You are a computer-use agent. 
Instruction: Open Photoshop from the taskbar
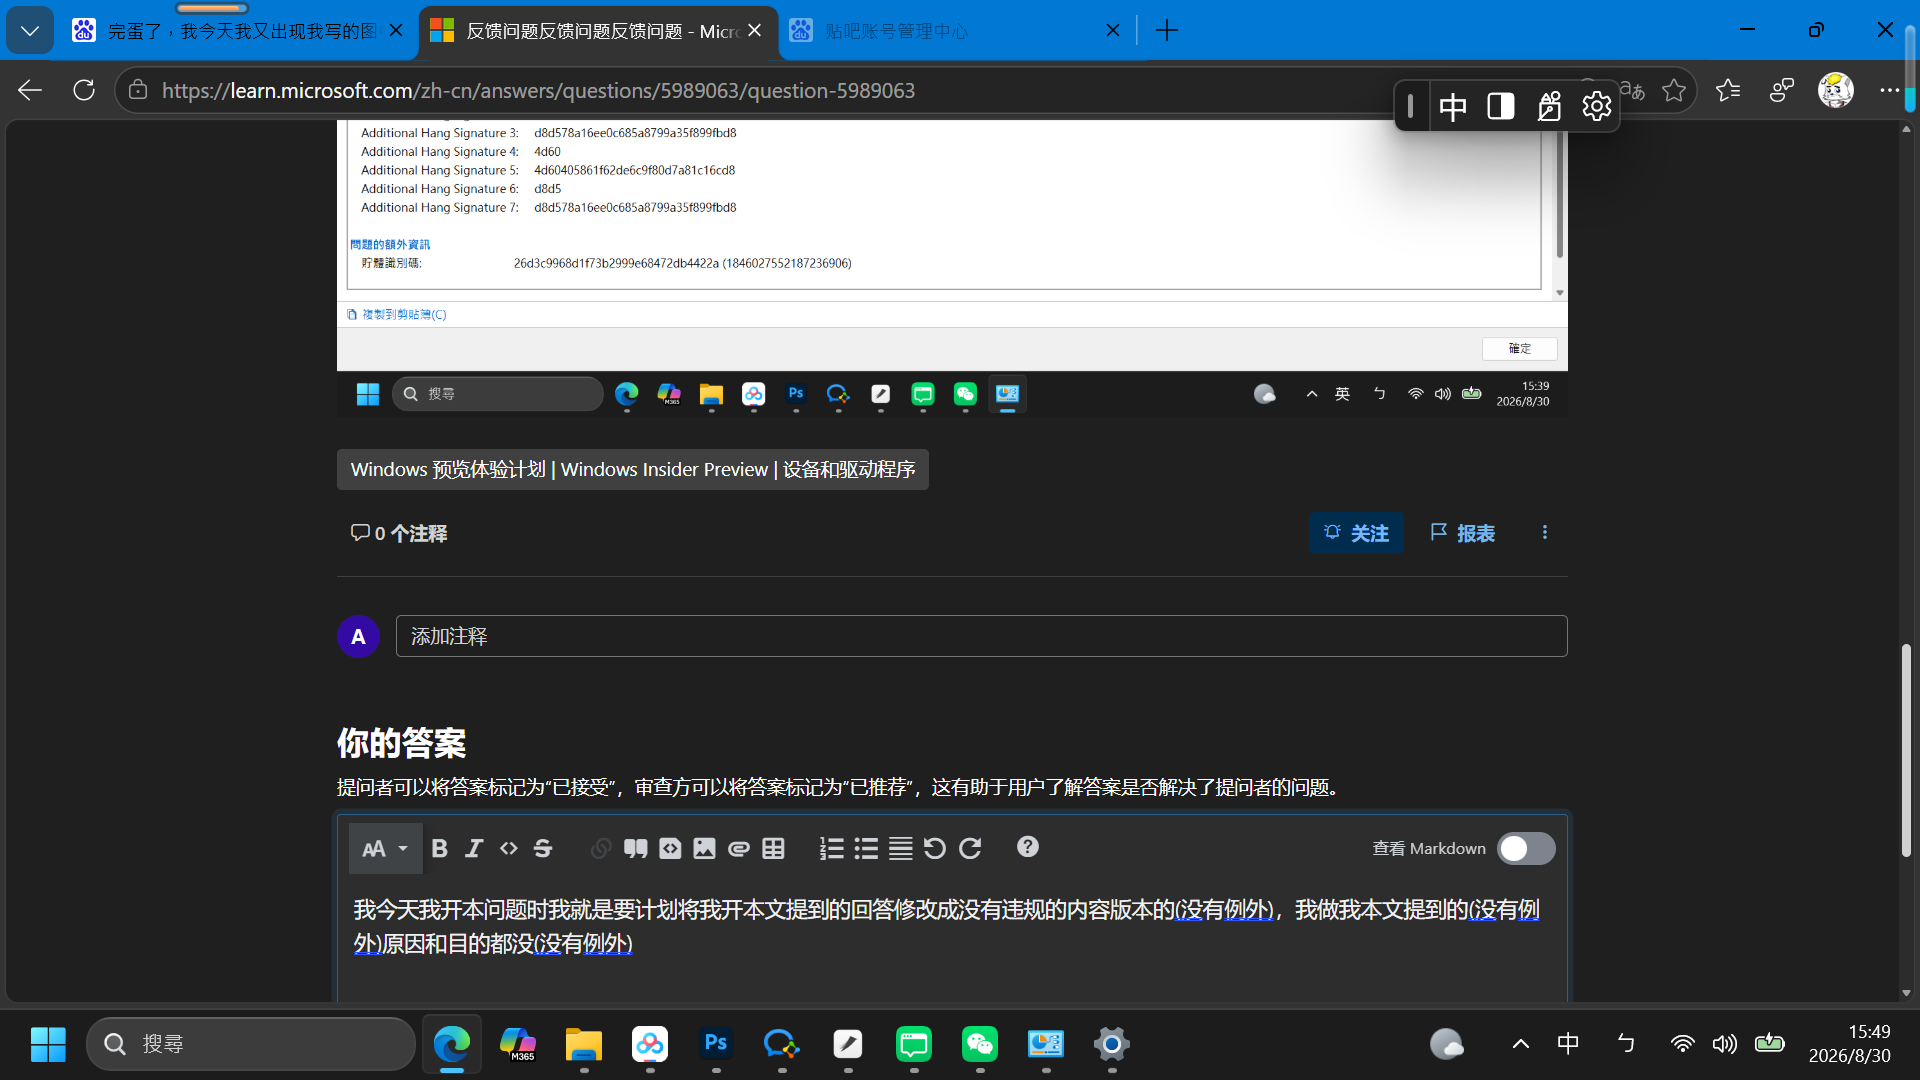click(x=716, y=1044)
